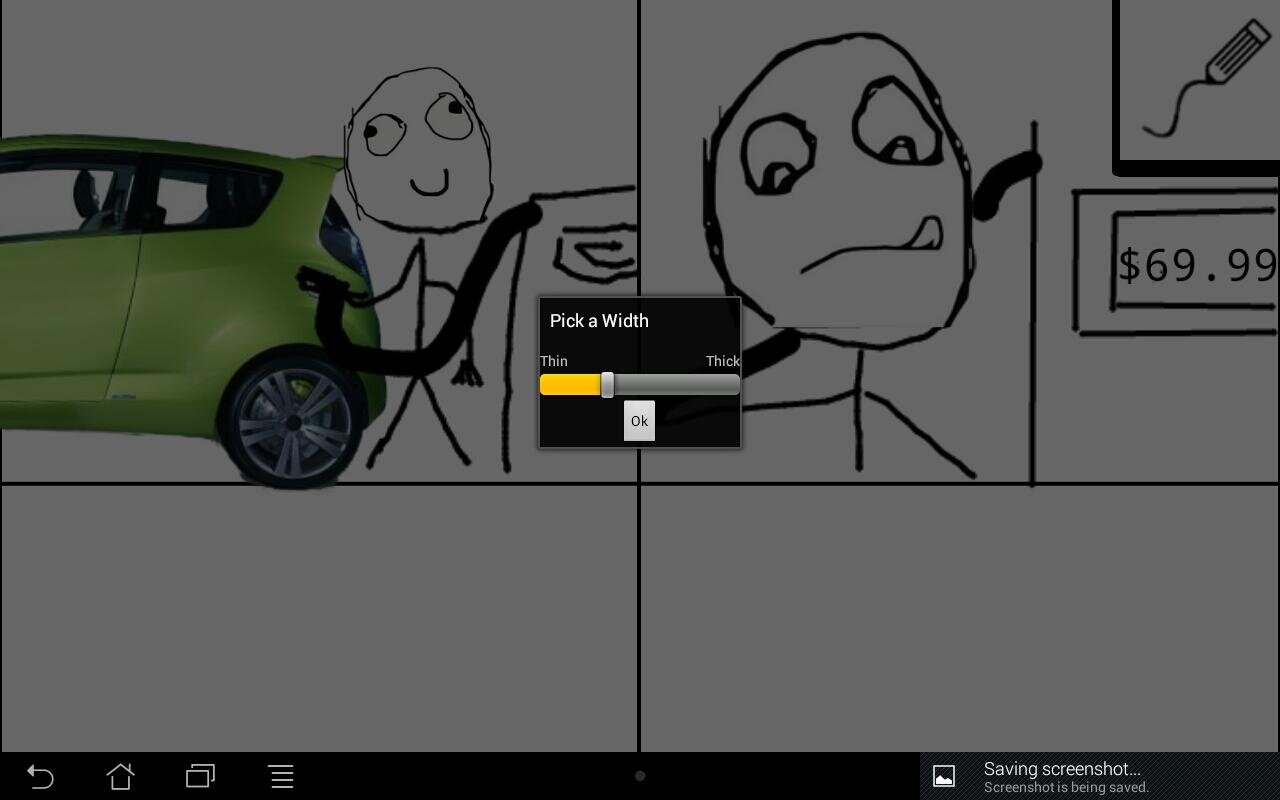The height and width of the screenshot is (800, 1280).
Task: Click the 'Thick' slider label
Action: click(723, 361)
